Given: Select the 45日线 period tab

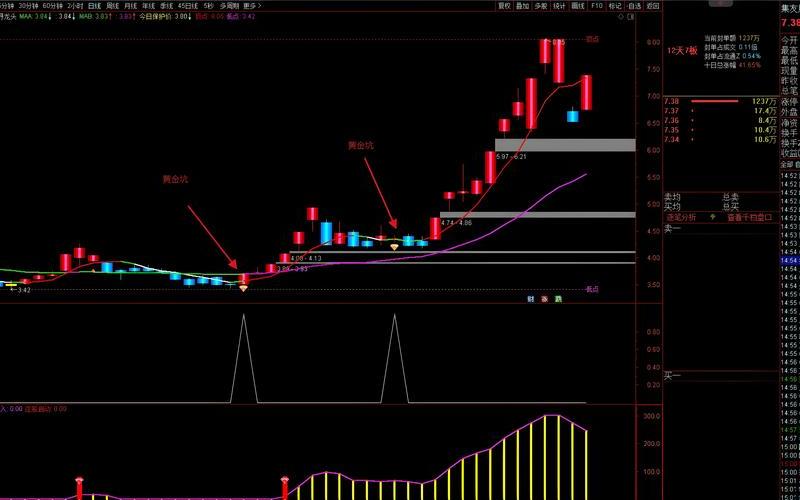Looking at the screenshot, I should (188, 6).
